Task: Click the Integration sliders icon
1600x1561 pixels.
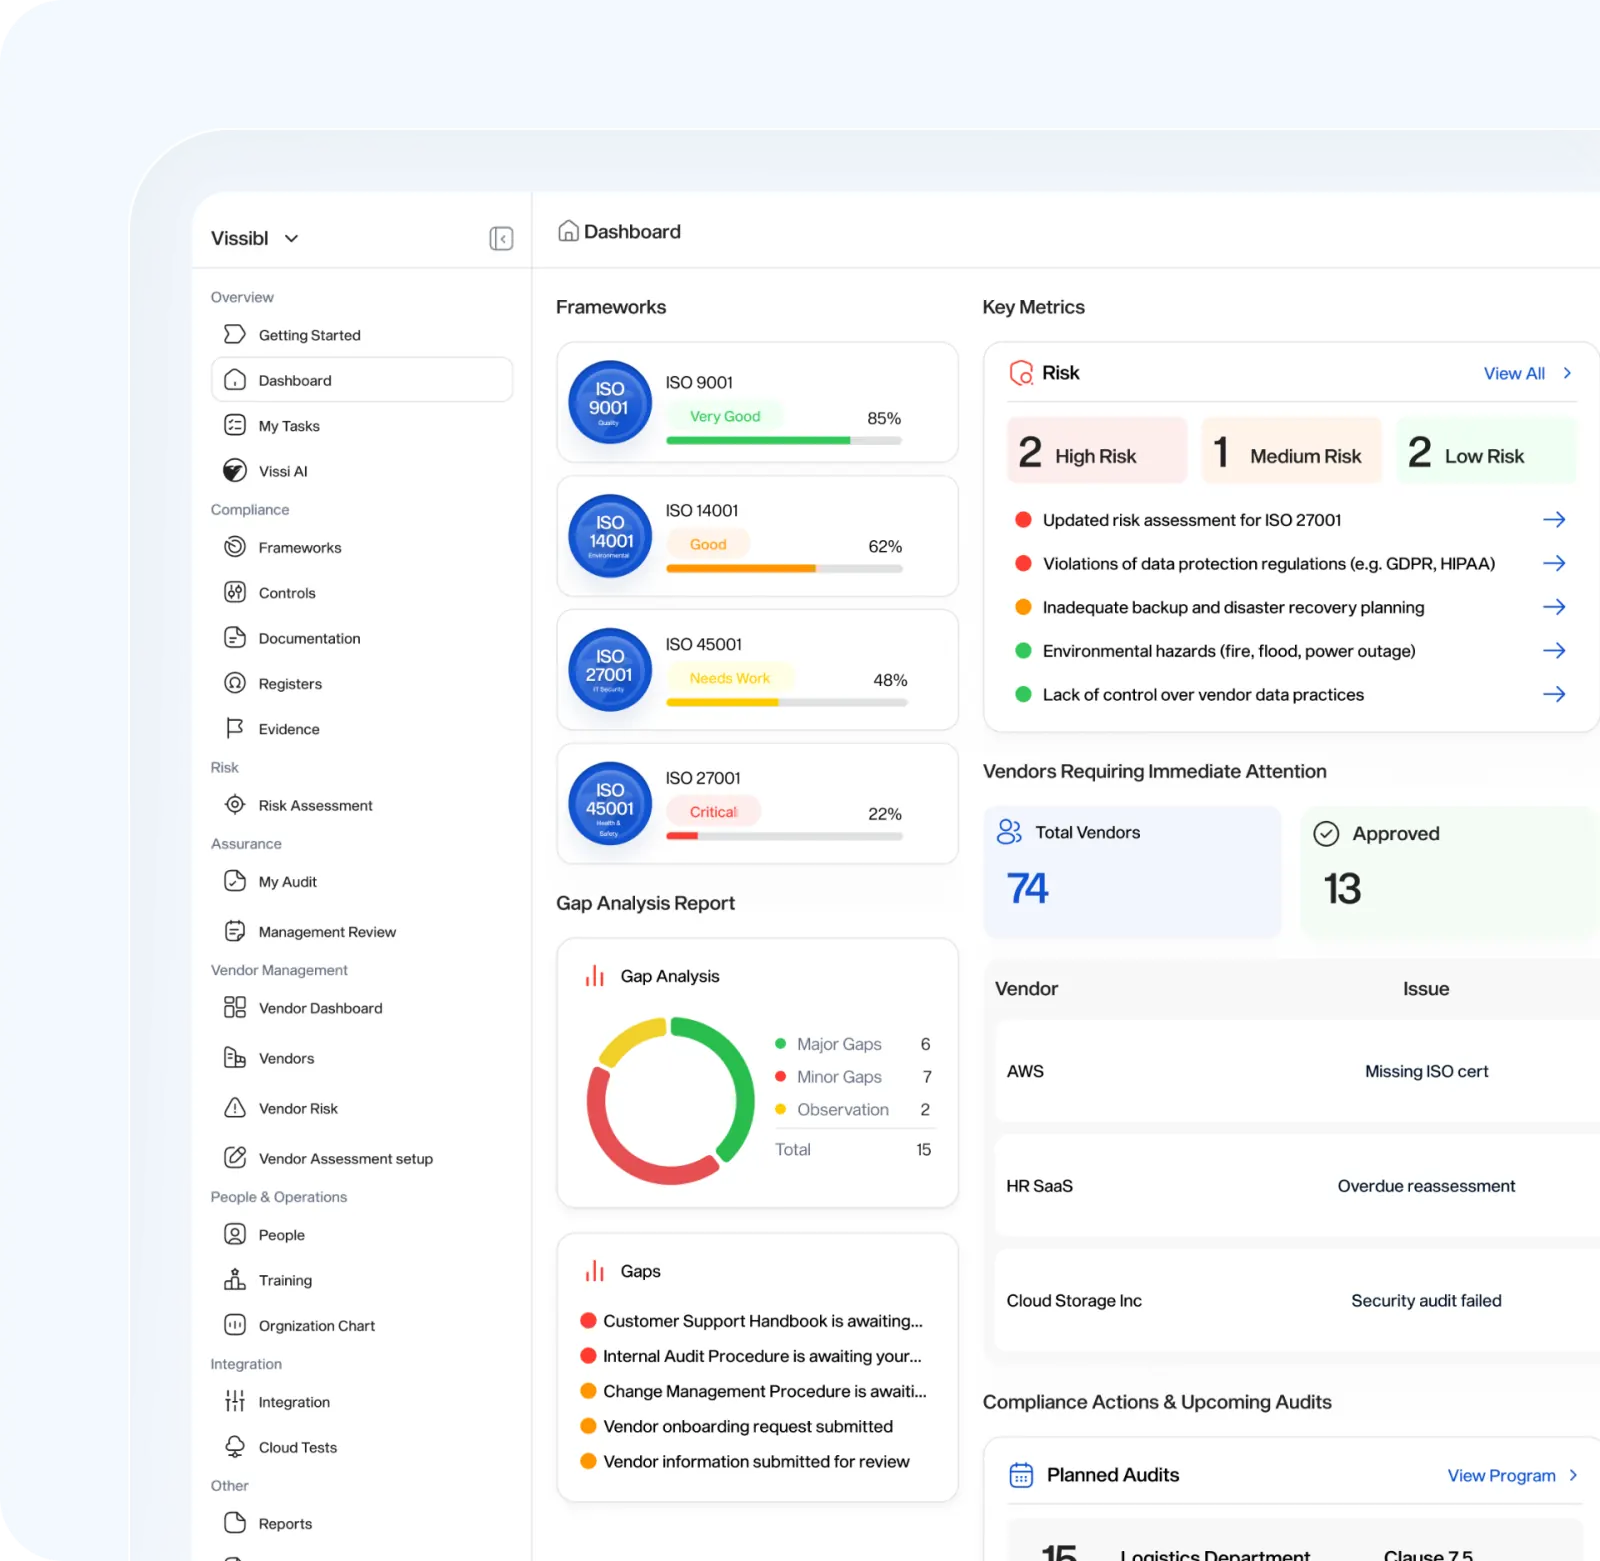Action: pos(235,1401)
